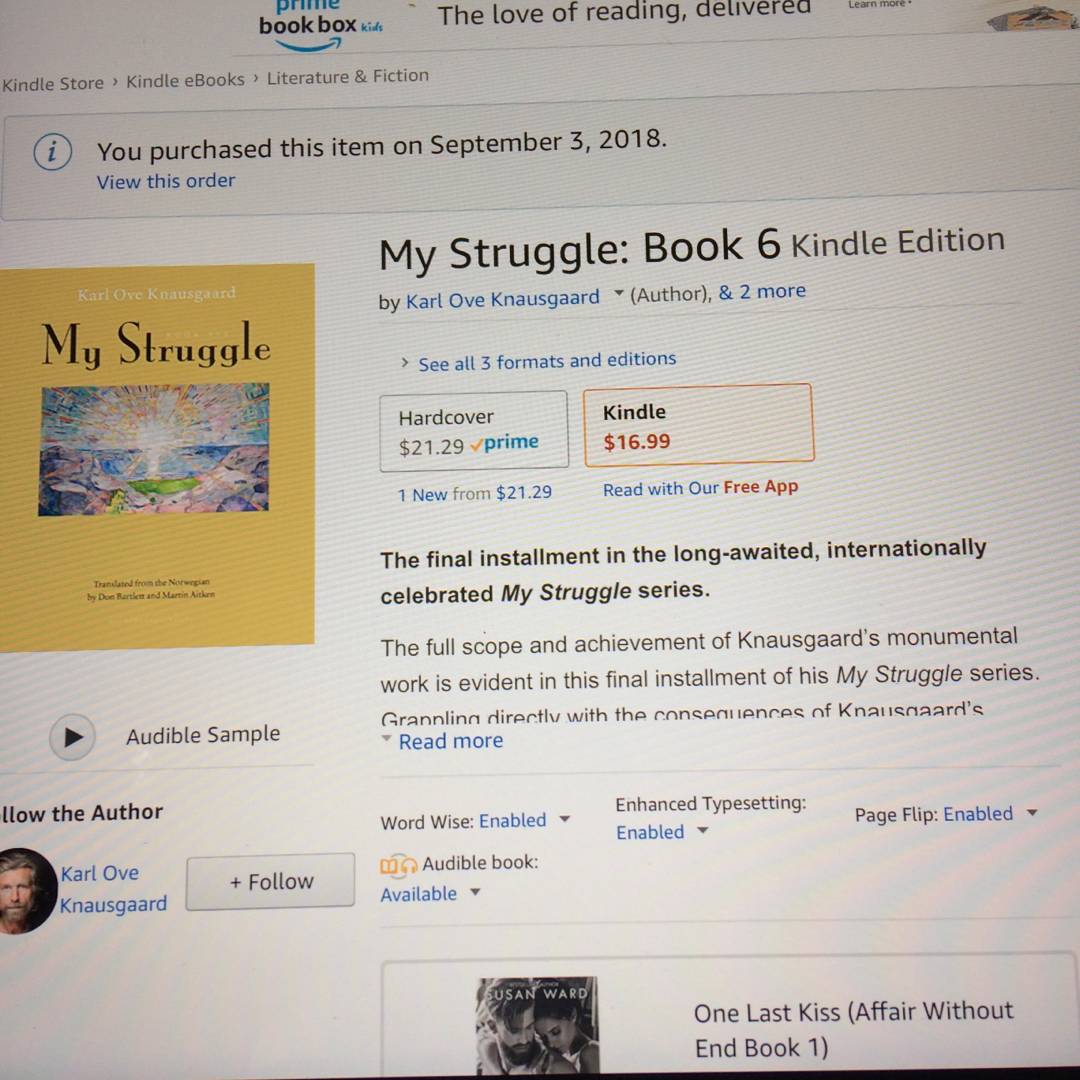
Task: Expand Page Flip Enabled dropdown
Action: tap(1031, 813)
